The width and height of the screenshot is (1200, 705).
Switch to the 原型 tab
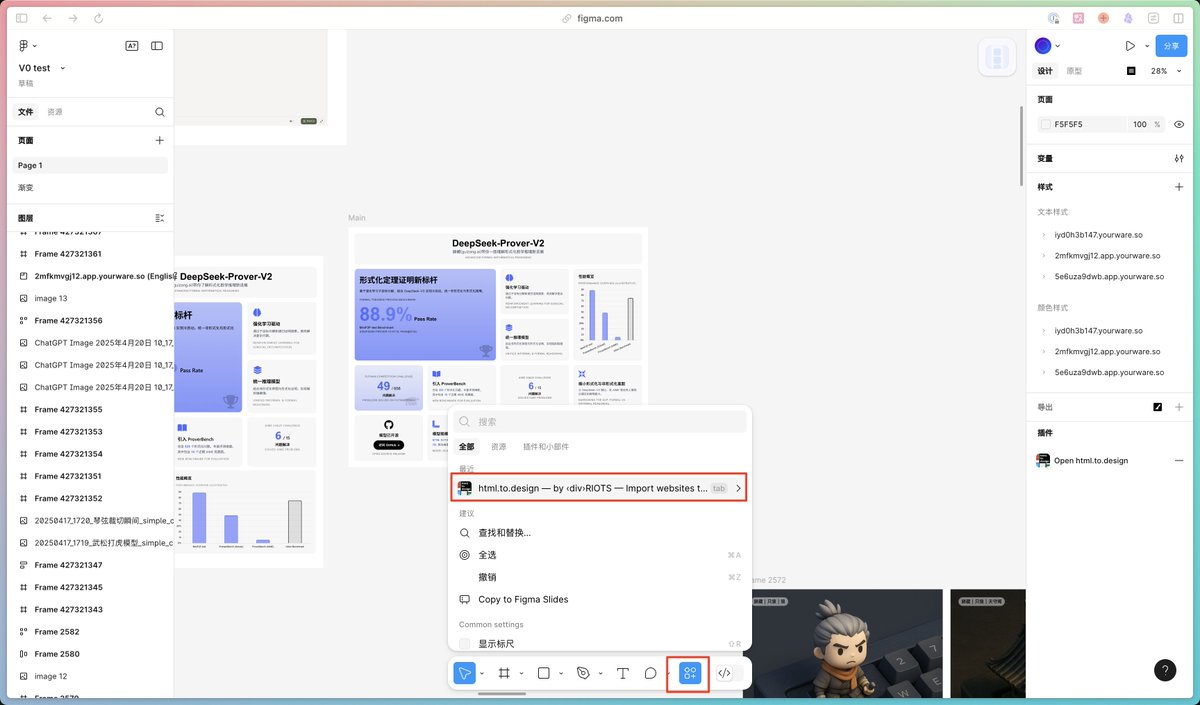click(x=1074, y=71)
